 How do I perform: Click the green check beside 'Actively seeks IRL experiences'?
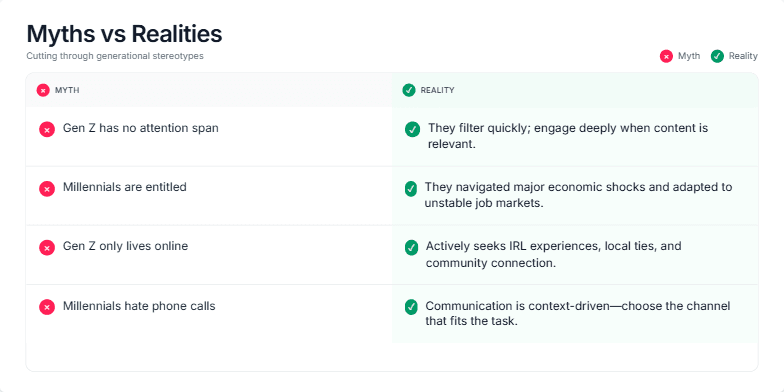[411, 248]
